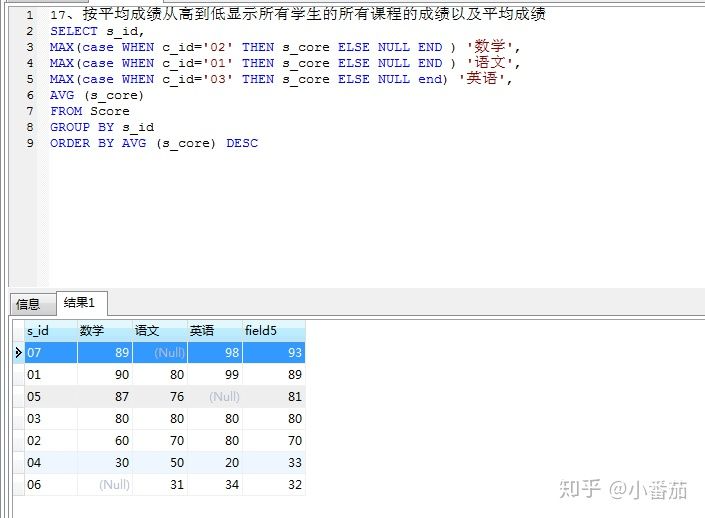Select the s_id cell 04
705x518 pixels.
[x=50, y=463]
